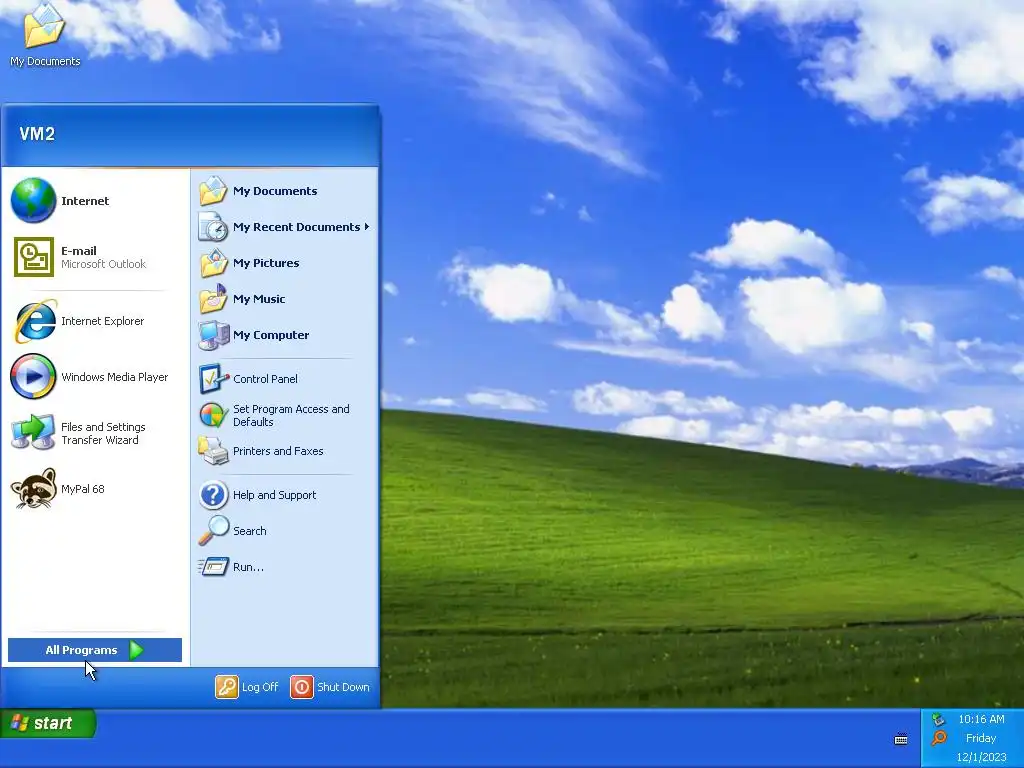This screenshot has width=1024, height=768.
Task: Open My Documents desktop icon
Action: click(x=44, y=26)
